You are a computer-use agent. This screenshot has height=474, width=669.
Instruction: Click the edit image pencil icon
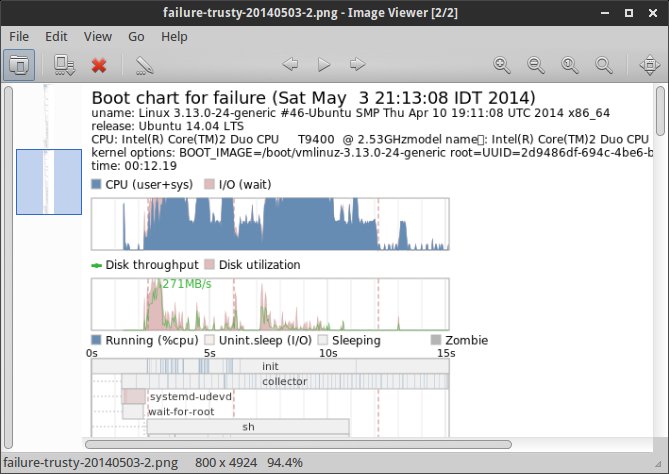pos(144,65)
